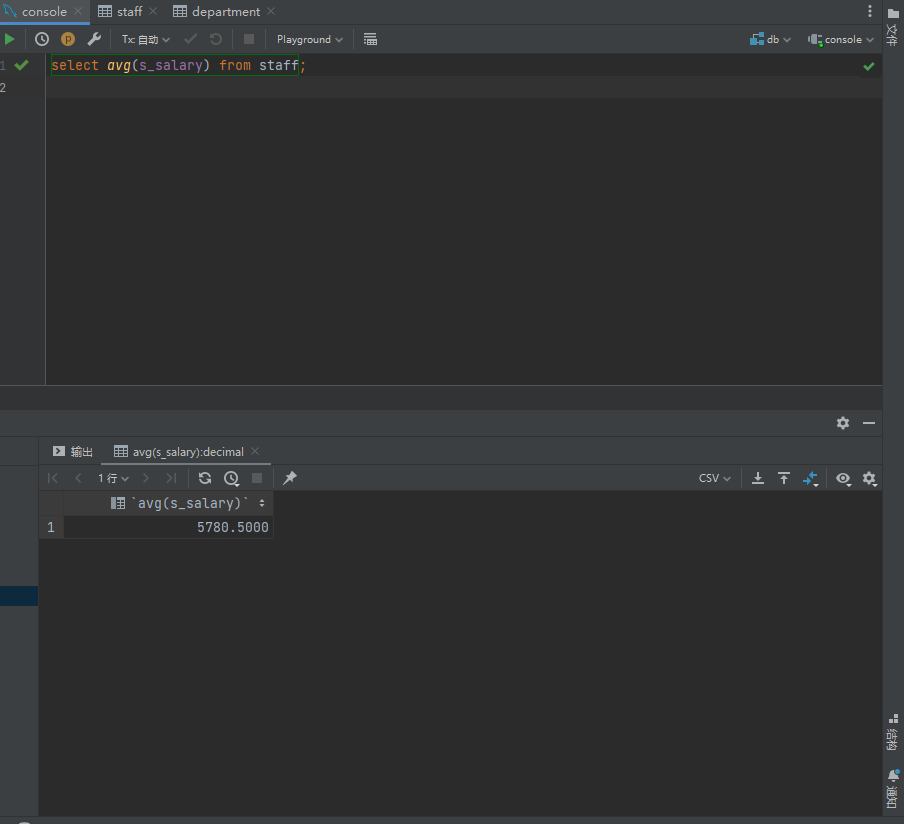Open the eye view options dropdown

coord(843,479)
